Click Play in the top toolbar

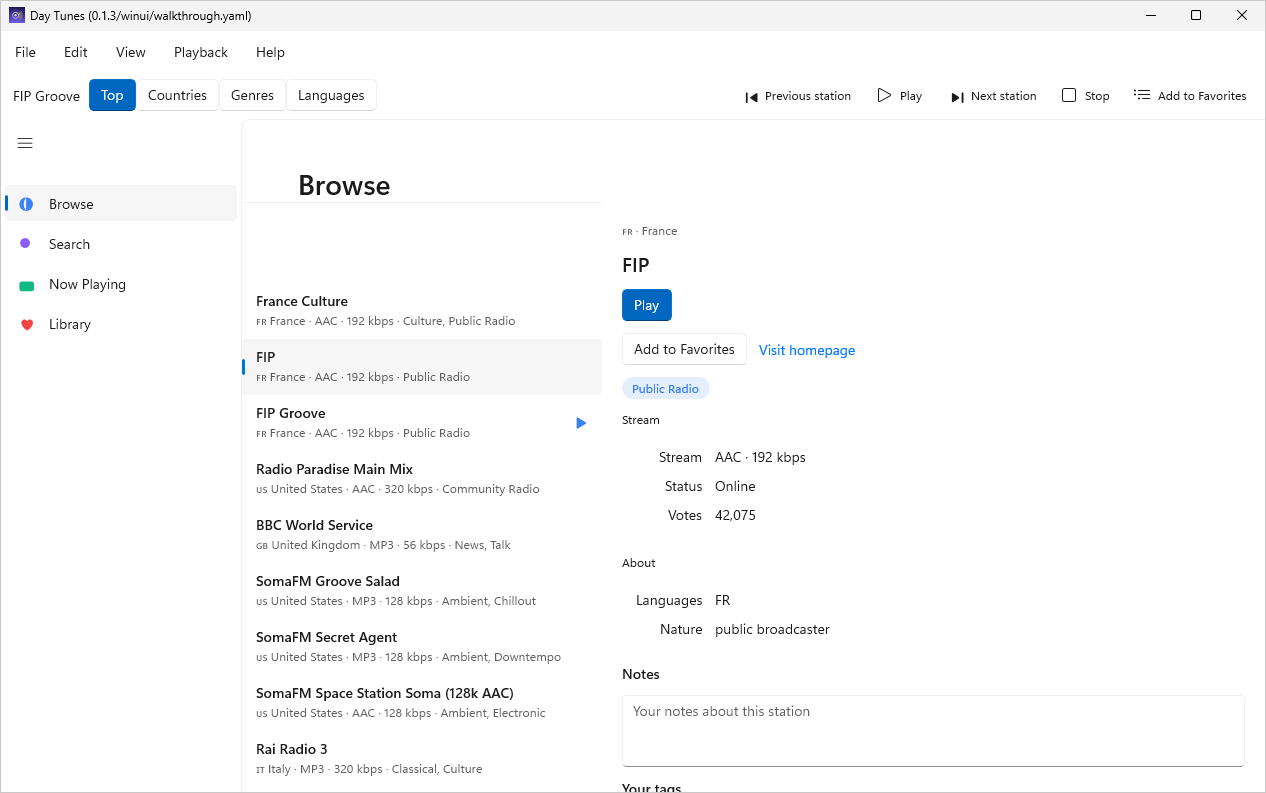tap(900, 96)
